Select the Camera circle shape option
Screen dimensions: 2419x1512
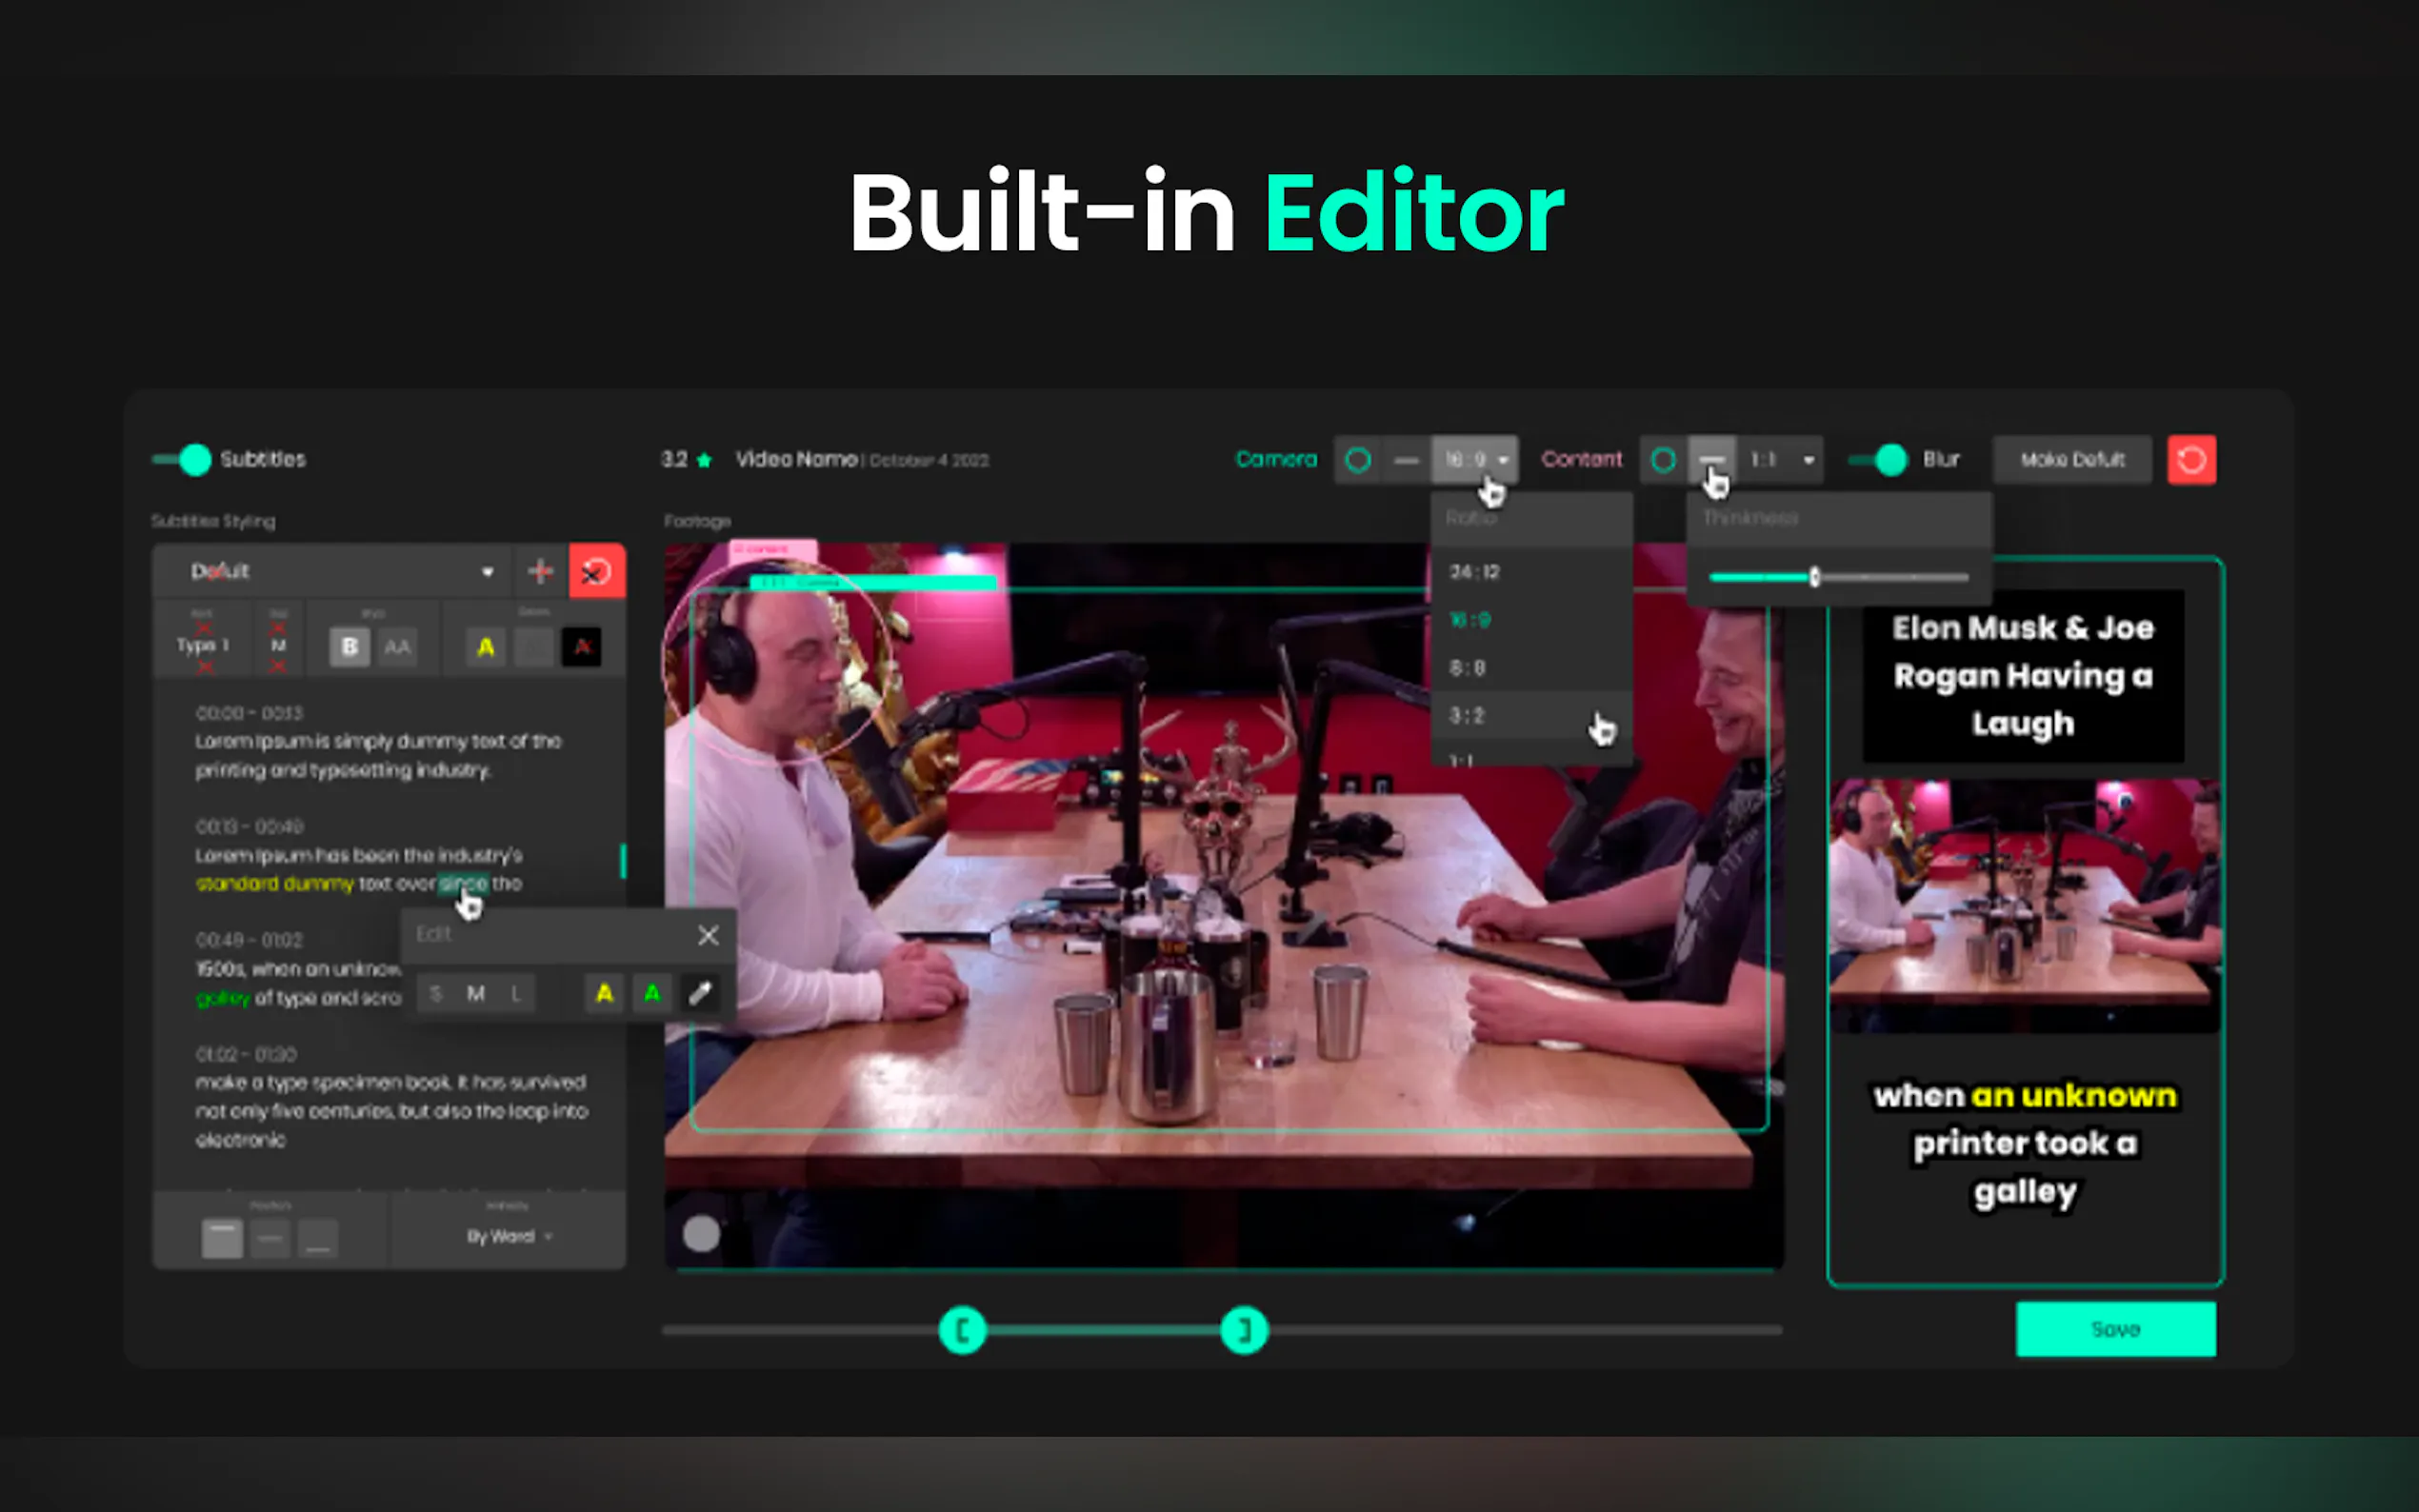tap(1357, 460)
